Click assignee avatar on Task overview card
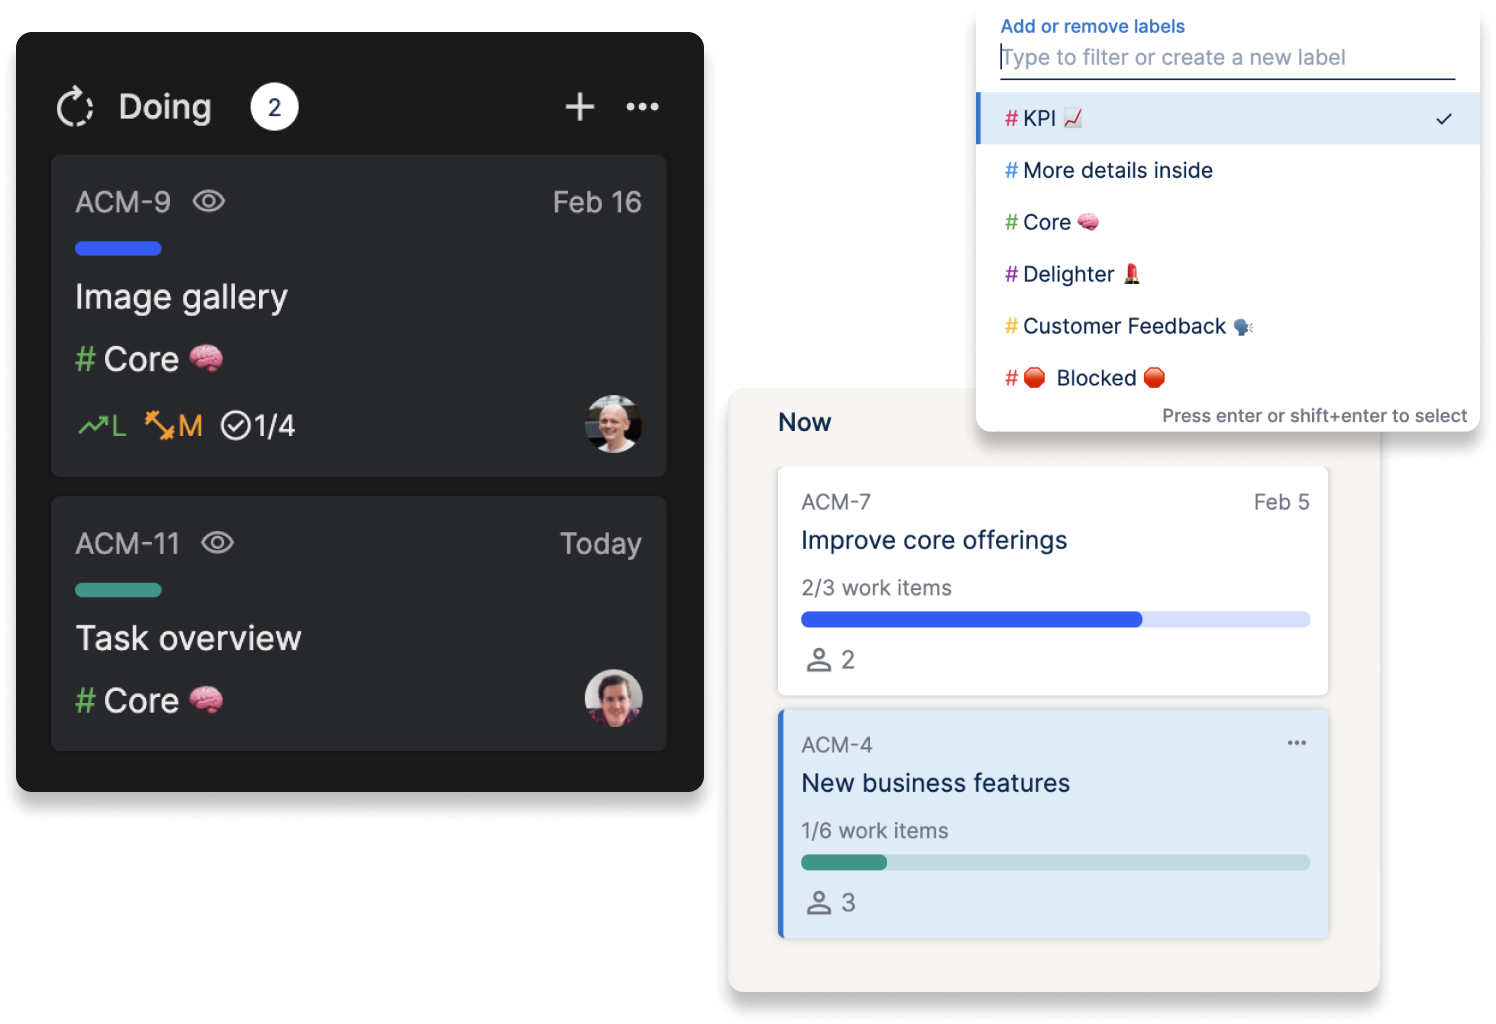The width and height of the screenshot is (1496, 1024). [613, 698]
